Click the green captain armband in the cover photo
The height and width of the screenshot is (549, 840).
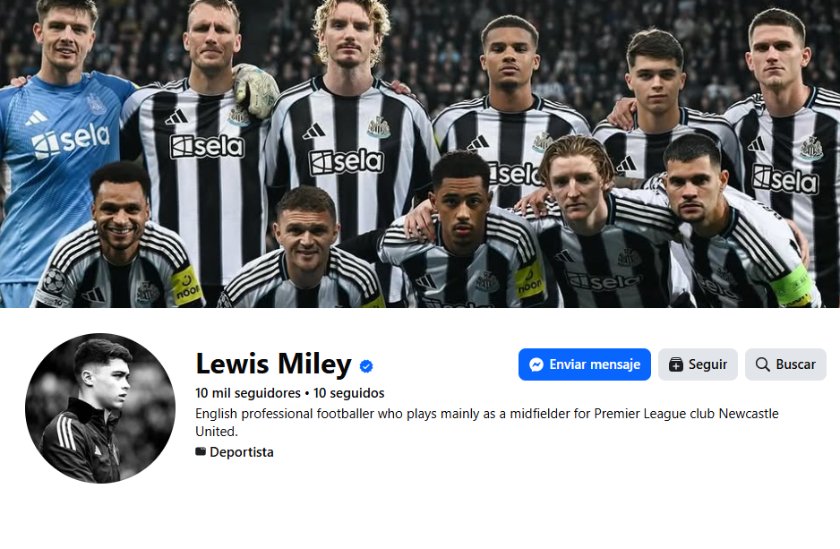point(790,285)
